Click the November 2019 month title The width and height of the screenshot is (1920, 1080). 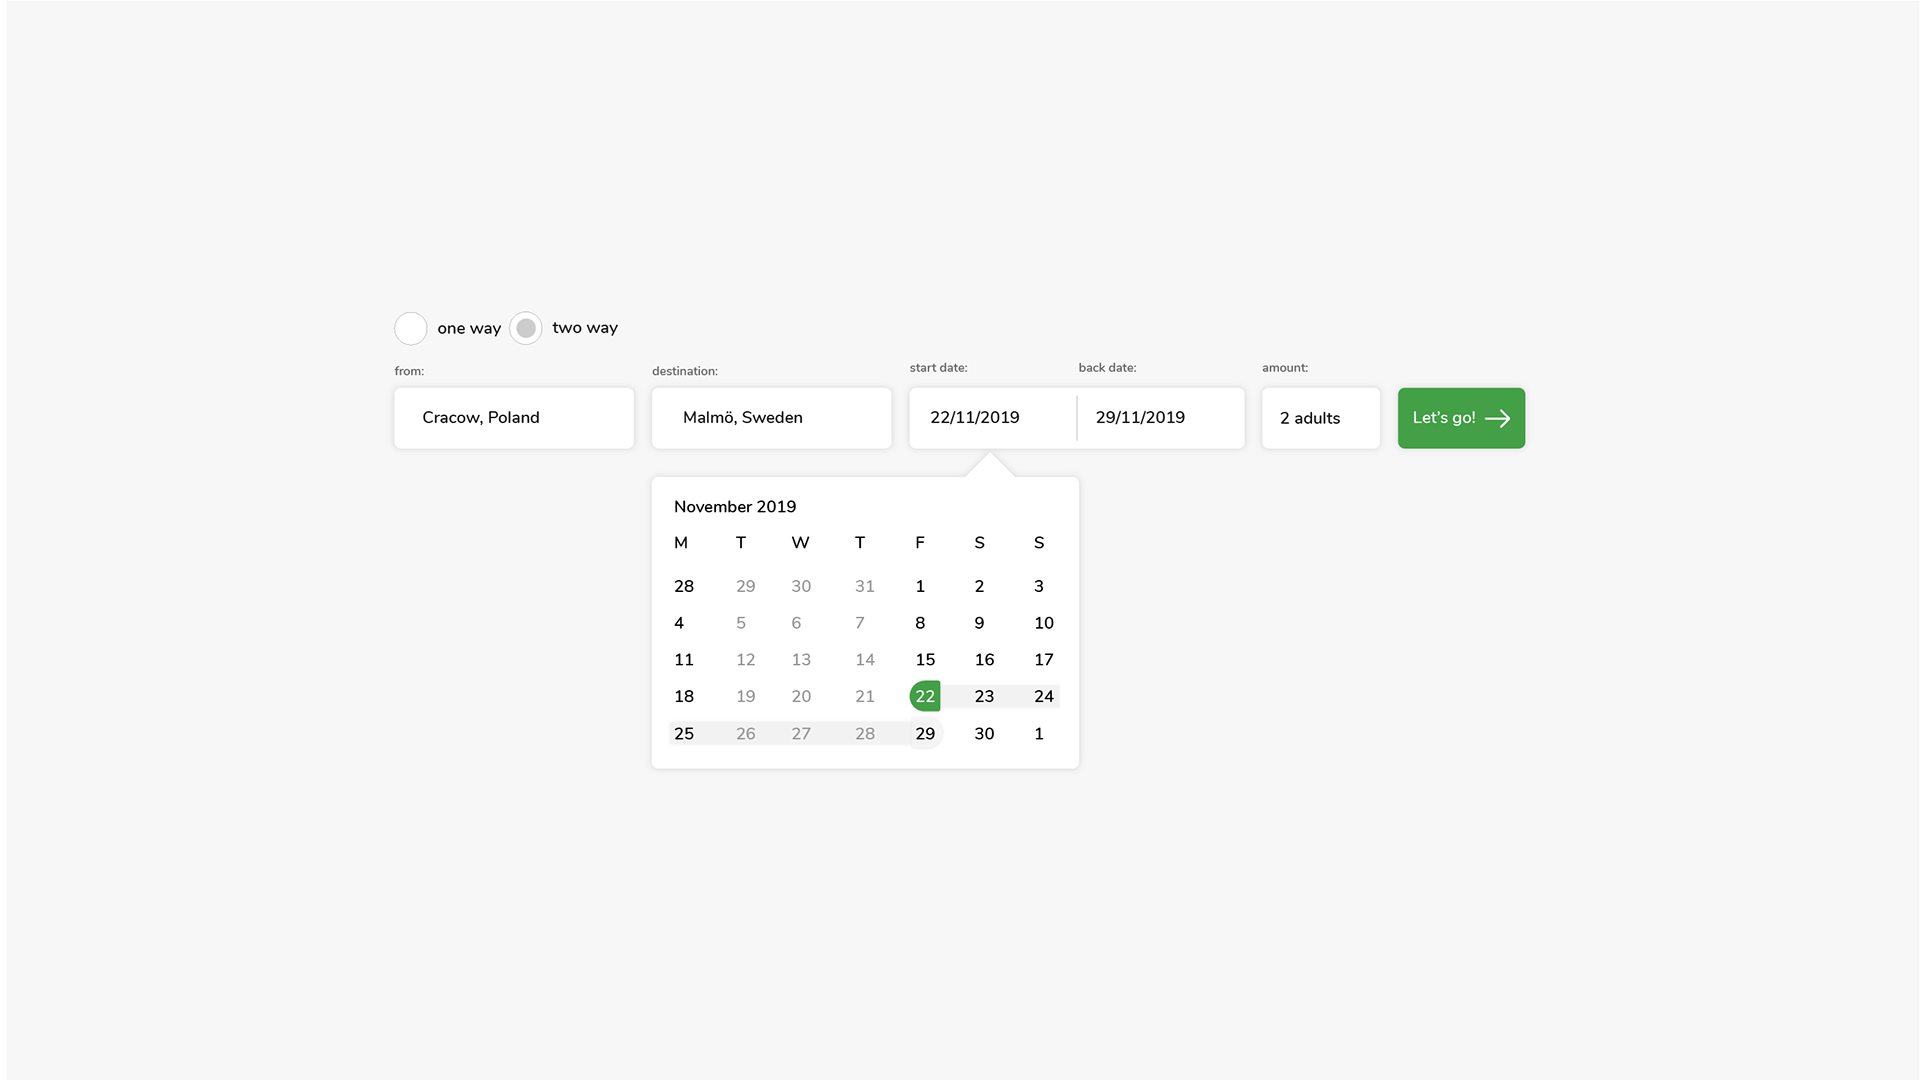click(735, 507)
